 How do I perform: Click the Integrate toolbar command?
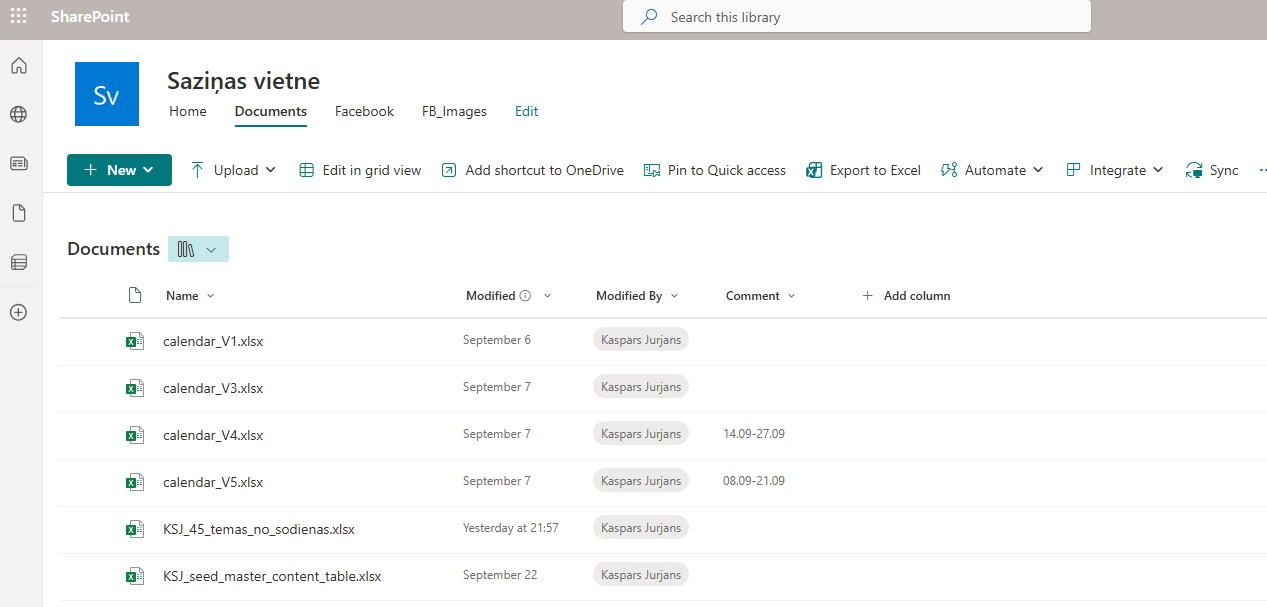tap(1113, 170)
